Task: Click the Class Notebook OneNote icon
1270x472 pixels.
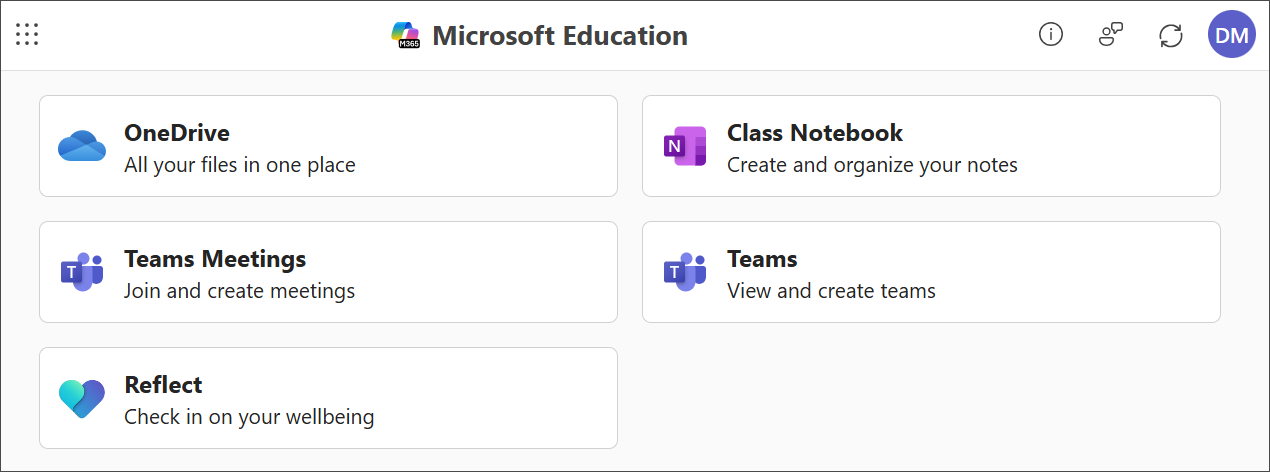Action: [685, 147]
